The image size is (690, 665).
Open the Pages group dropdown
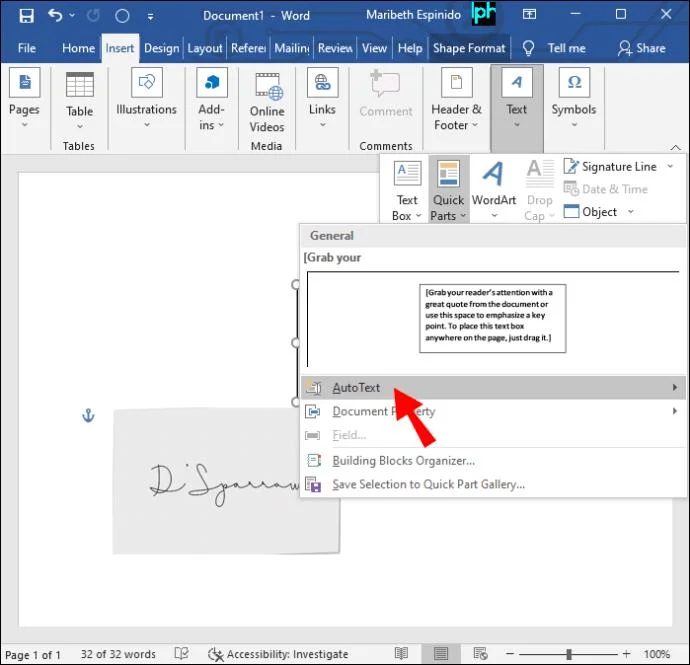24,99
